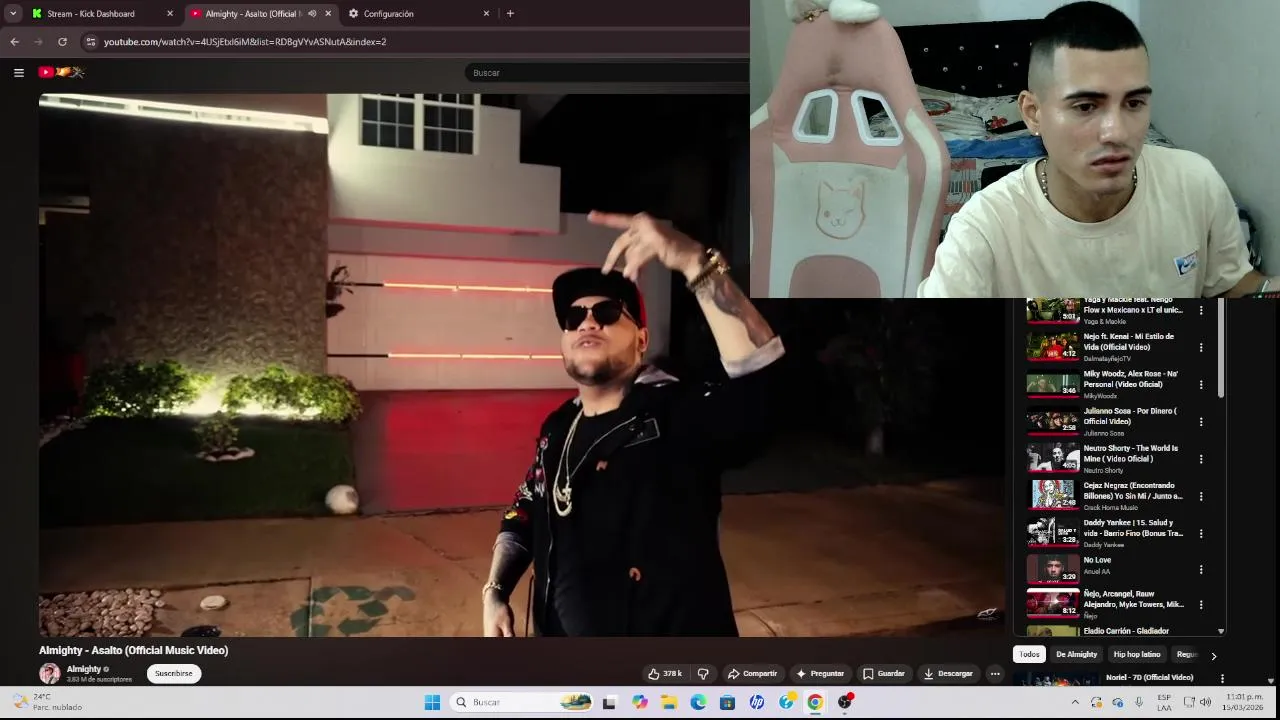Open options for Neutro Shorty playlist item
Screen dimensions: 1280x720
[x=1201, y=459]
